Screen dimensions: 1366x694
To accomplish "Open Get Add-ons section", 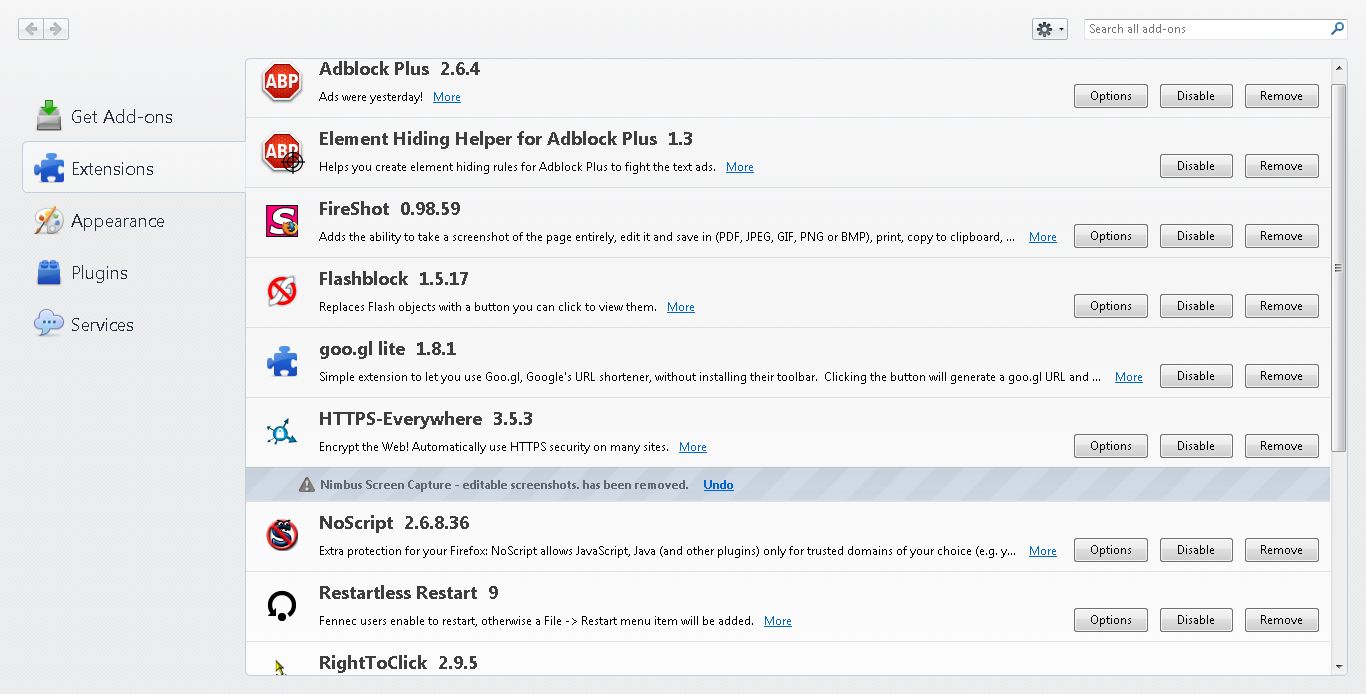I will (134, 116).
